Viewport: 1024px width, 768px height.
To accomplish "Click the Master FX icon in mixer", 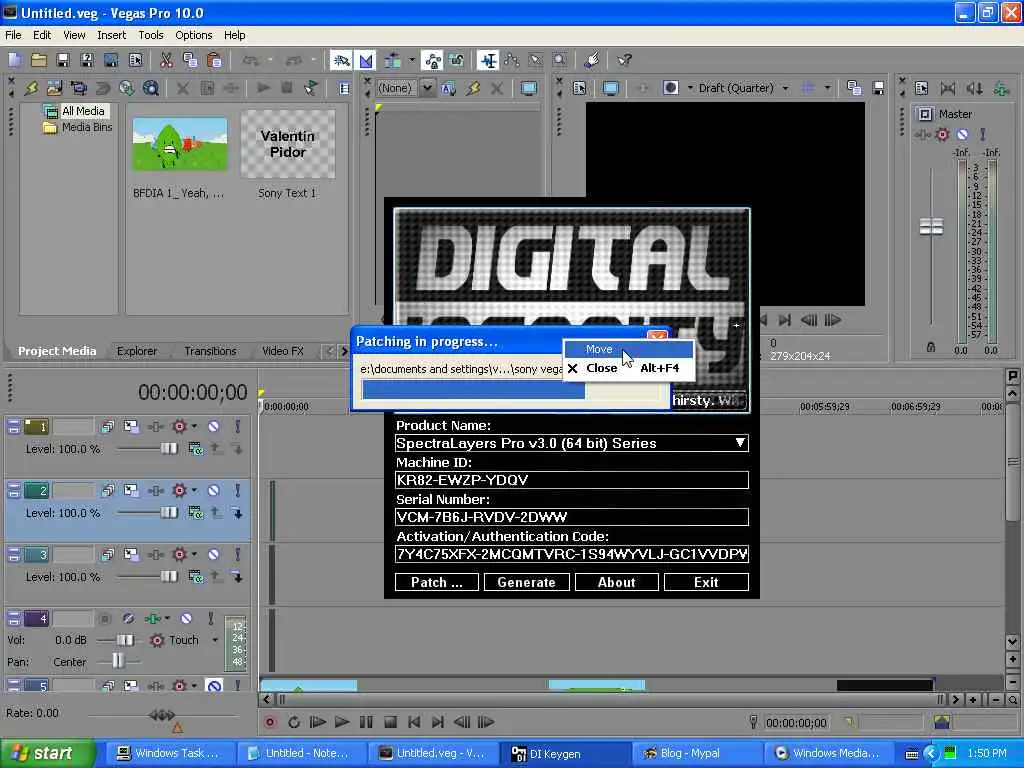I will point(923,135).
